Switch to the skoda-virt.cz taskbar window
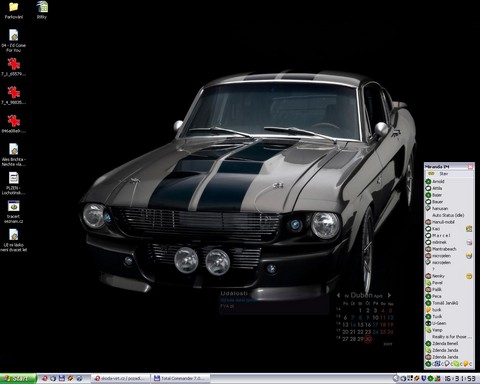 pyautogui.click(x=121, y=379)
